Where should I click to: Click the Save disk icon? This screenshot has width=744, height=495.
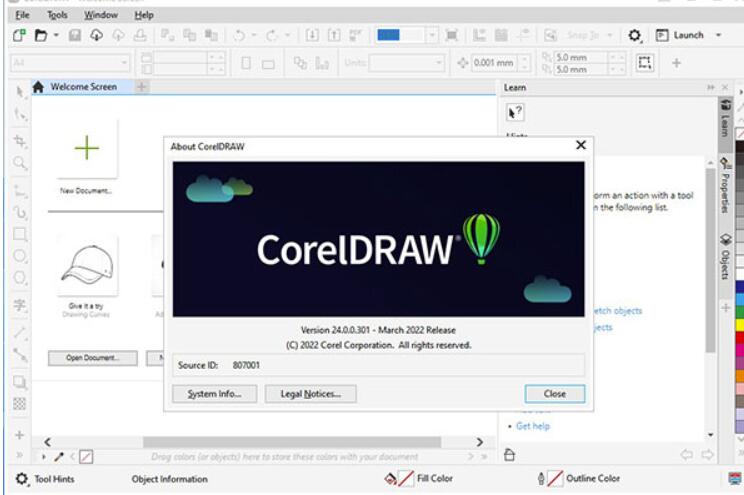tap(74, 35)
